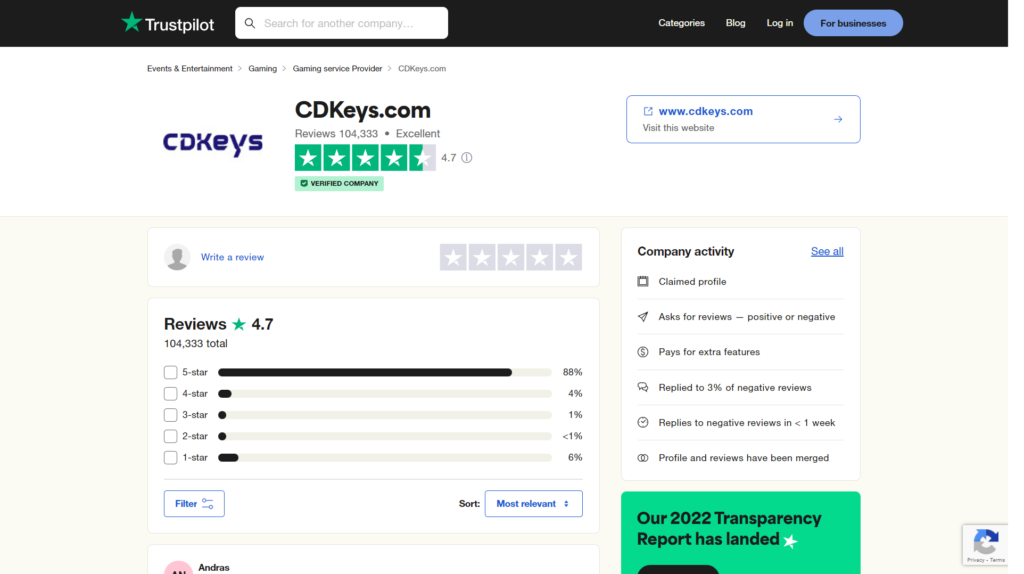Click the merged profile rings icon
Viewport: 1024px width, 574px height.
tap(643, 458)
